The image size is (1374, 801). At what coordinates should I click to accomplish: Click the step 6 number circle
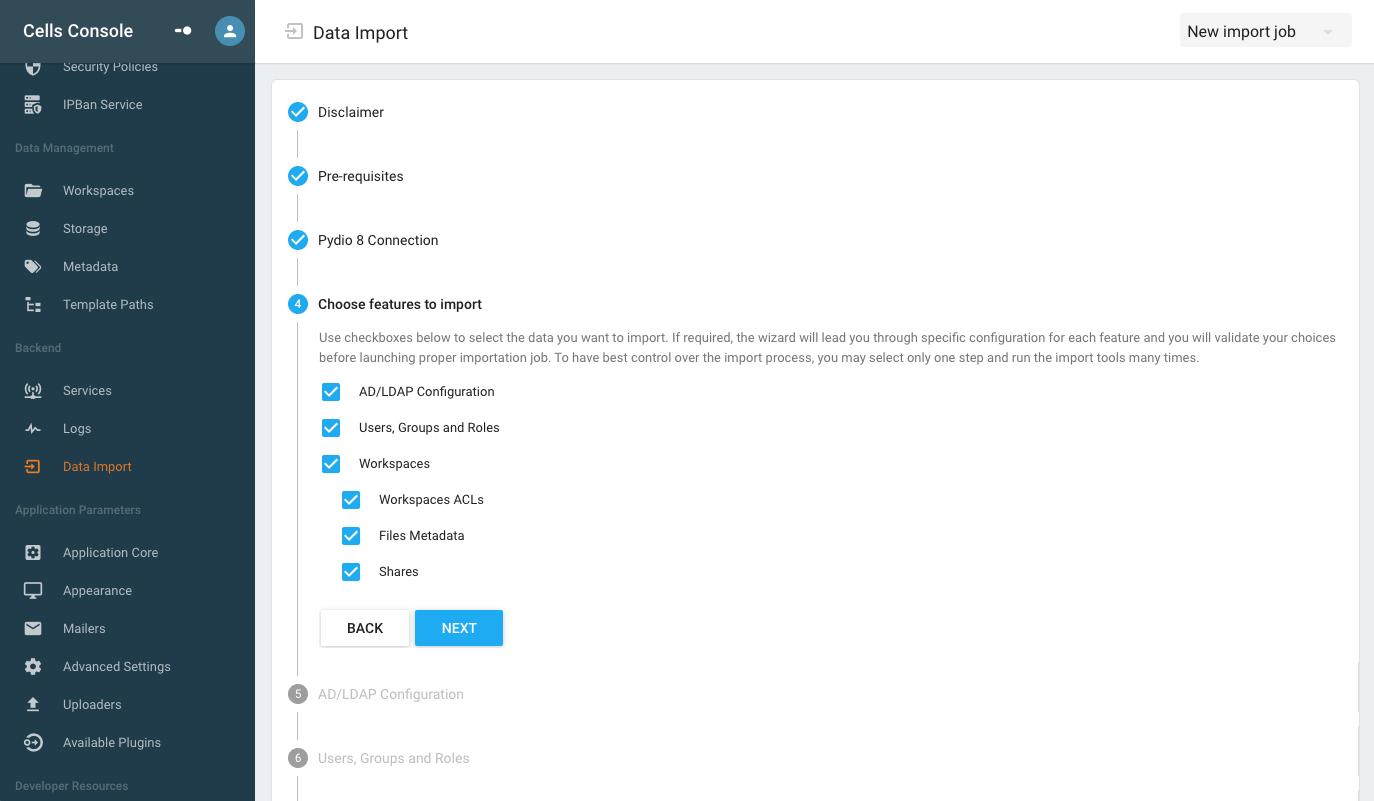click(x=298, y=758)
